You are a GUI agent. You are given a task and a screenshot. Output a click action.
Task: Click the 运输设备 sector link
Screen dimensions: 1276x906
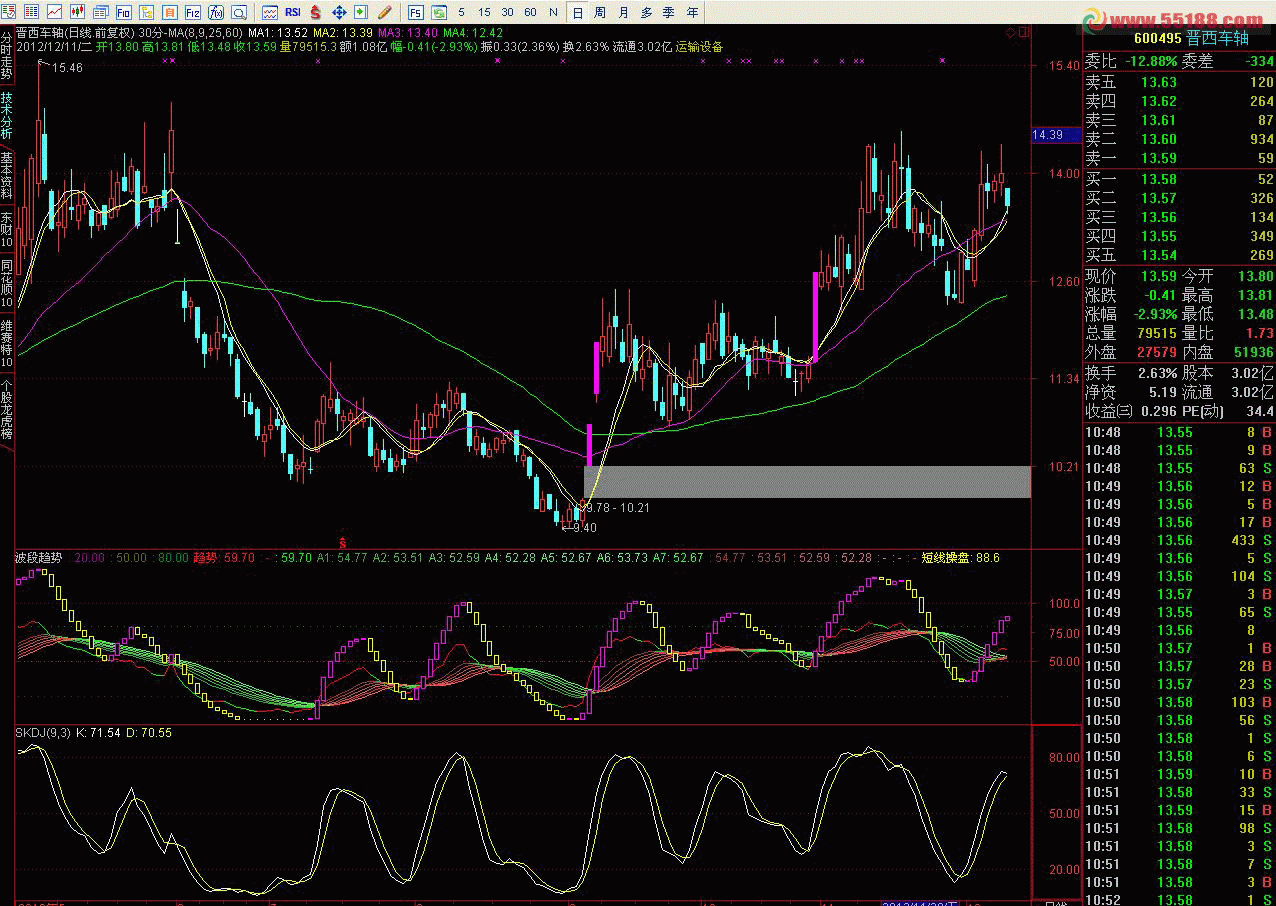point(699,47)
